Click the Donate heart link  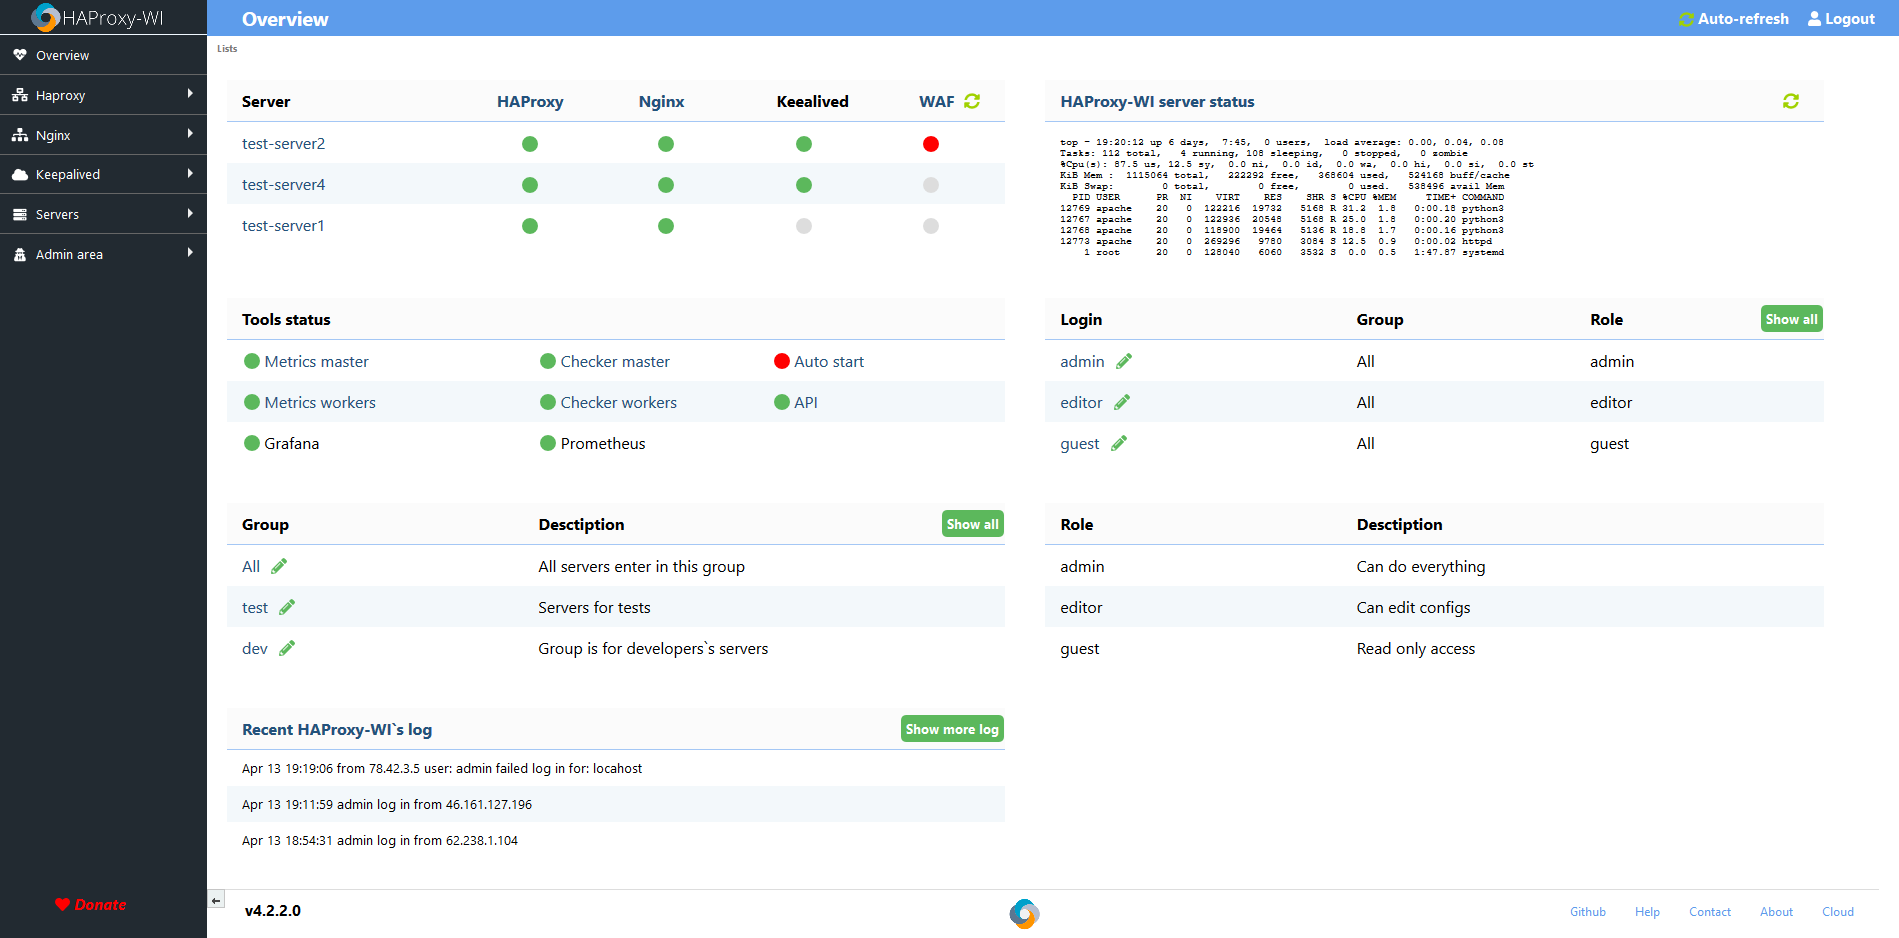click(91, 904)
